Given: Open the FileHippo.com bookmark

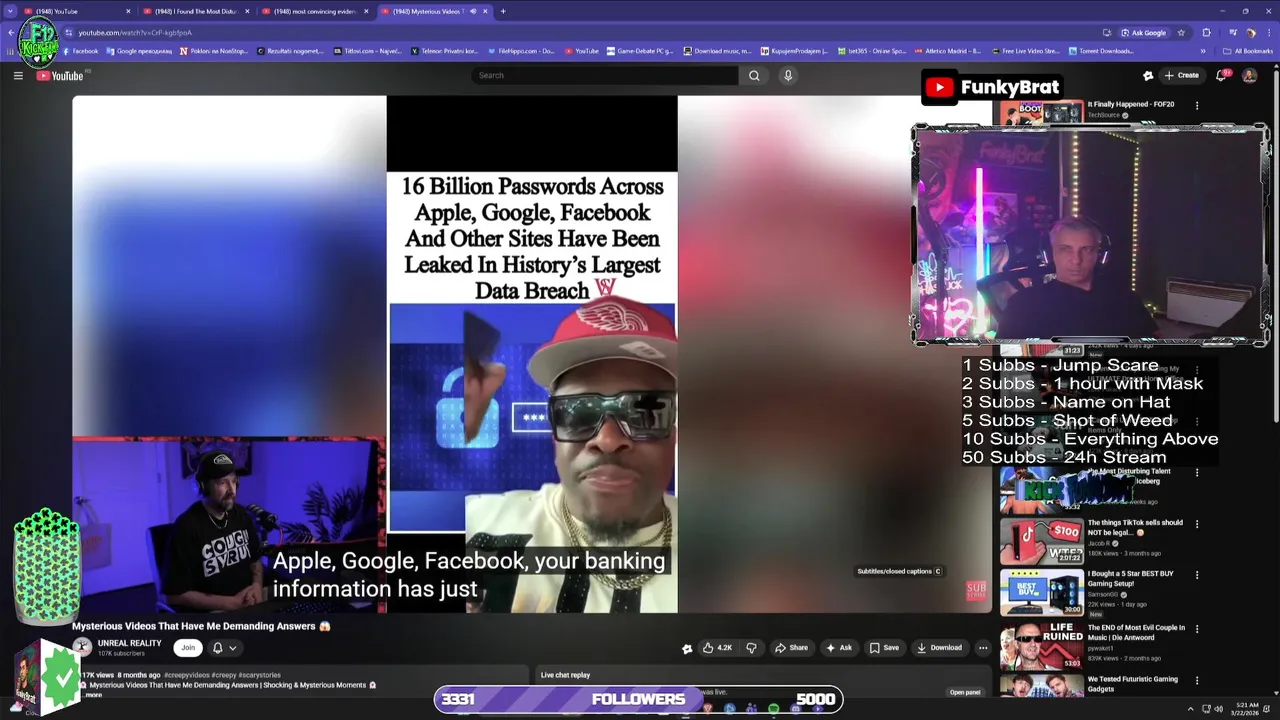Looking at the screenshot, I should (x=520, y=51).
